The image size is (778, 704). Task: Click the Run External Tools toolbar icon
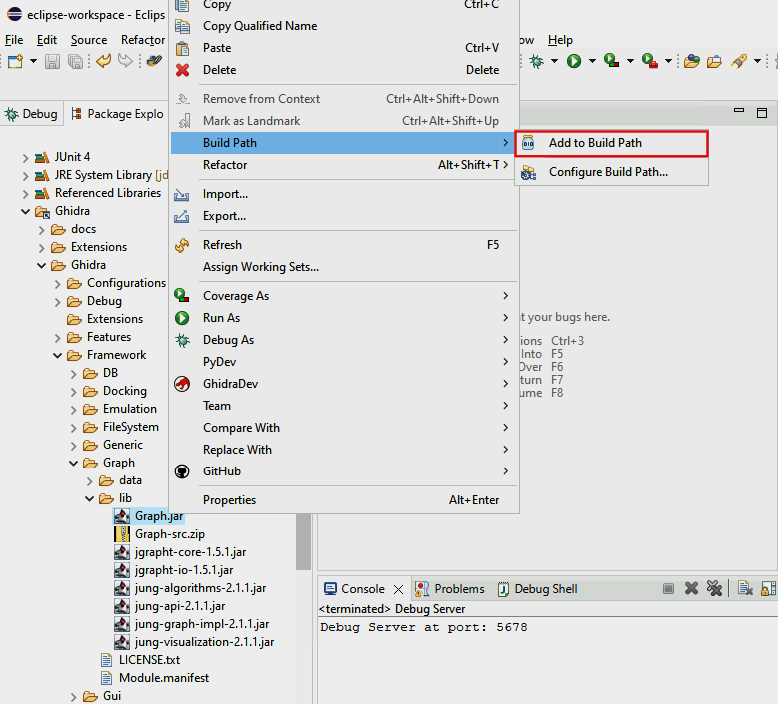coord(649,61)
